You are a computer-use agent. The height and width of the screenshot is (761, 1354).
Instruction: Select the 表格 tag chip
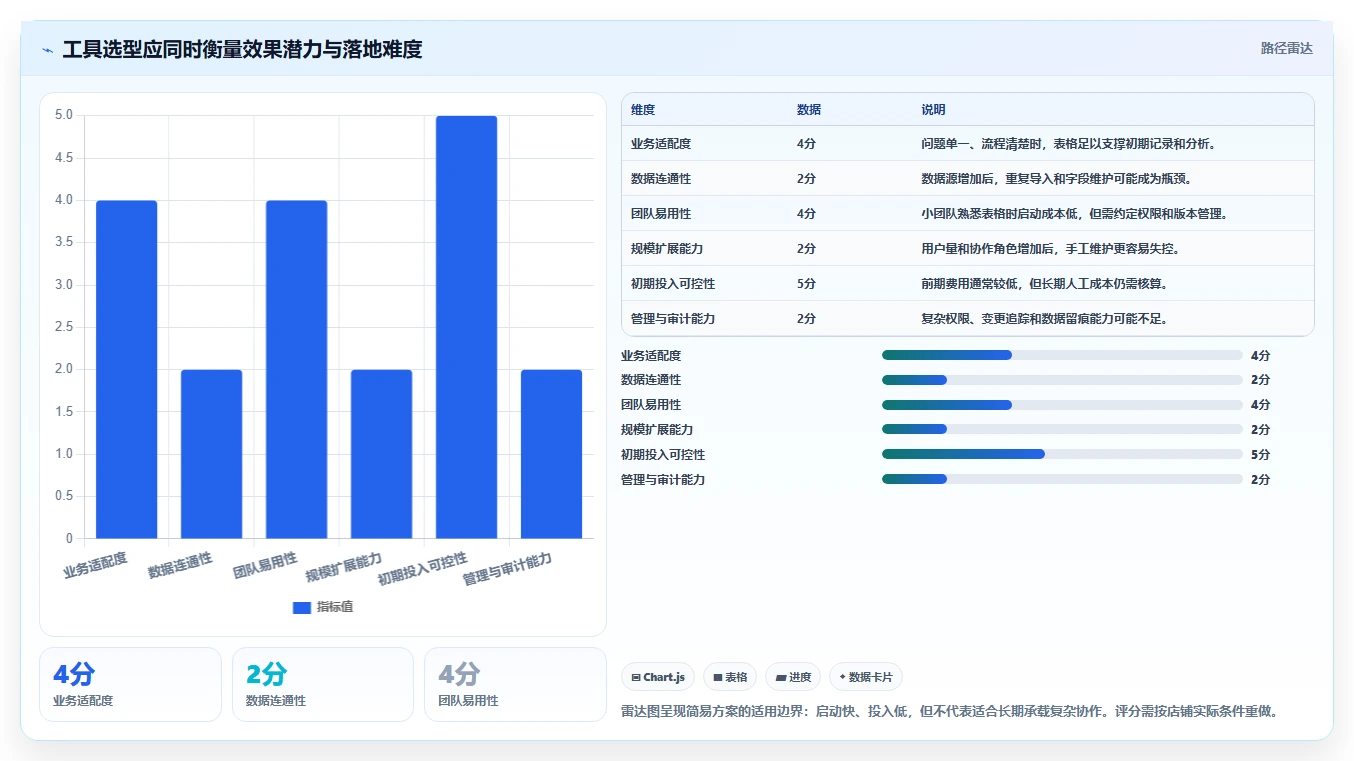tap(730, 677)
